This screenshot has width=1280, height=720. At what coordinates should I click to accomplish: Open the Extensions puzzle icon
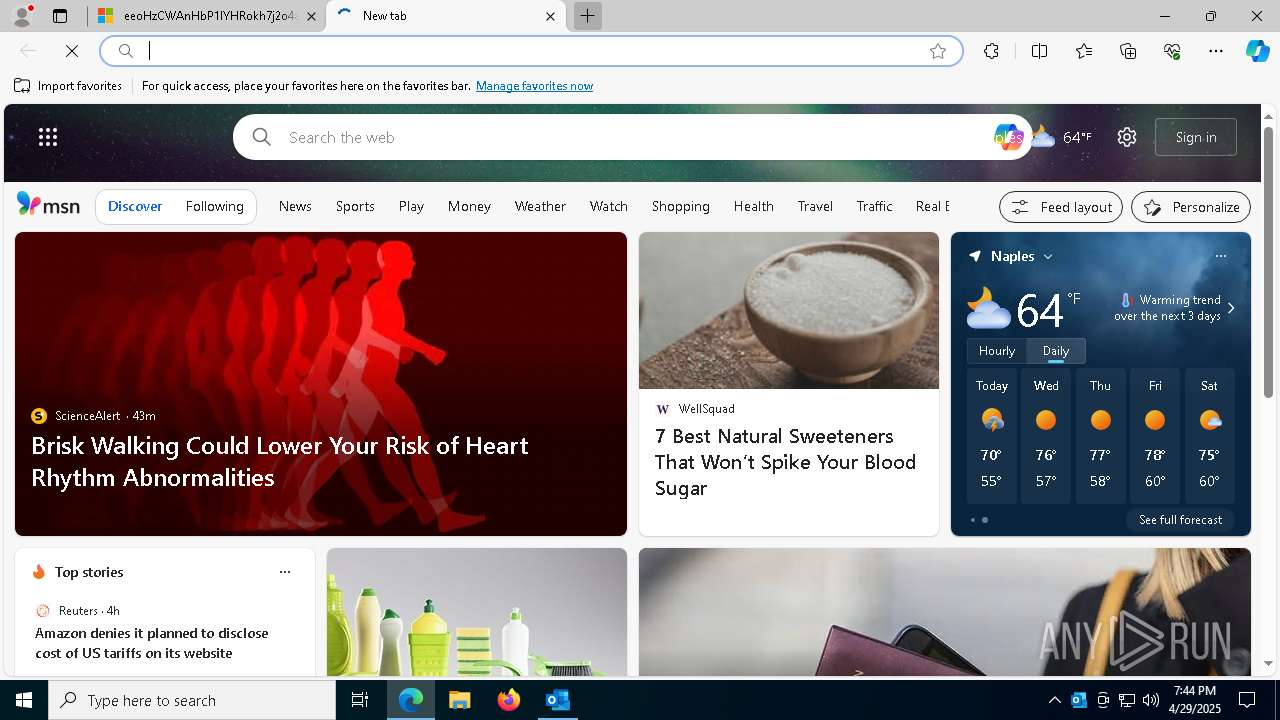coord(991,51)
